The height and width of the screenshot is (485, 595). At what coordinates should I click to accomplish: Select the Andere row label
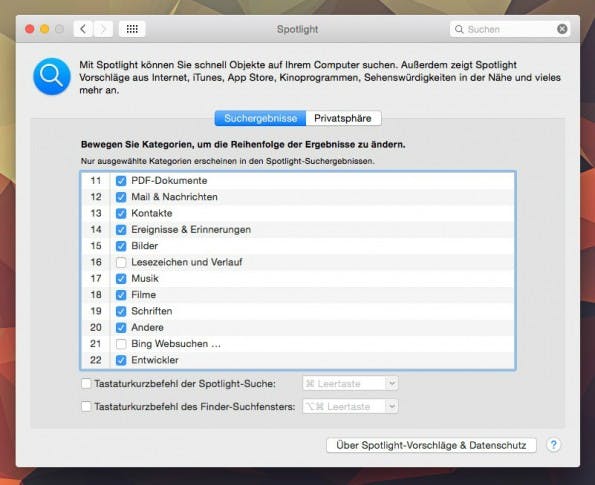tap(148, 328)
